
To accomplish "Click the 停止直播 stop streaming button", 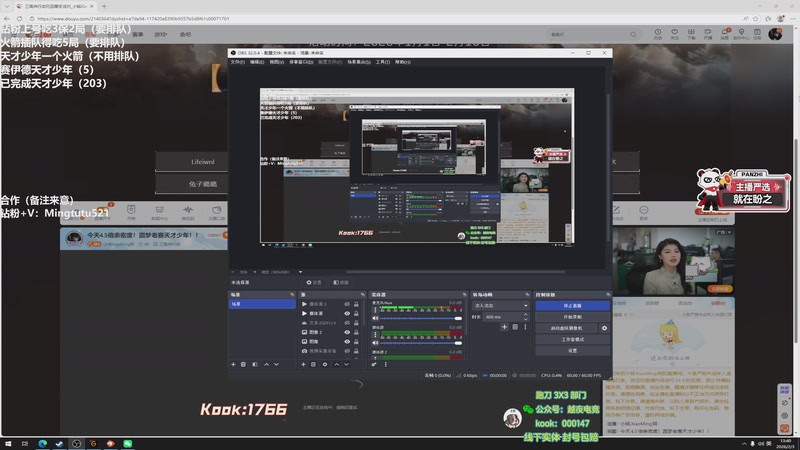I will point(572,306).
